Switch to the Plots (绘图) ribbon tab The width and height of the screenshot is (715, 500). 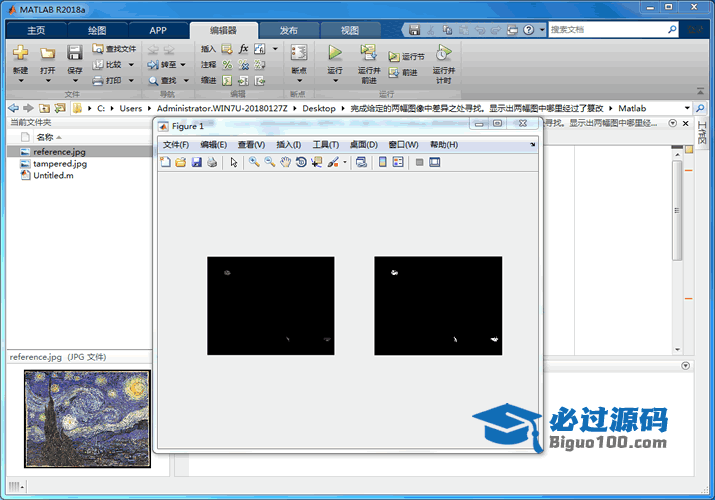click(97, 31)
